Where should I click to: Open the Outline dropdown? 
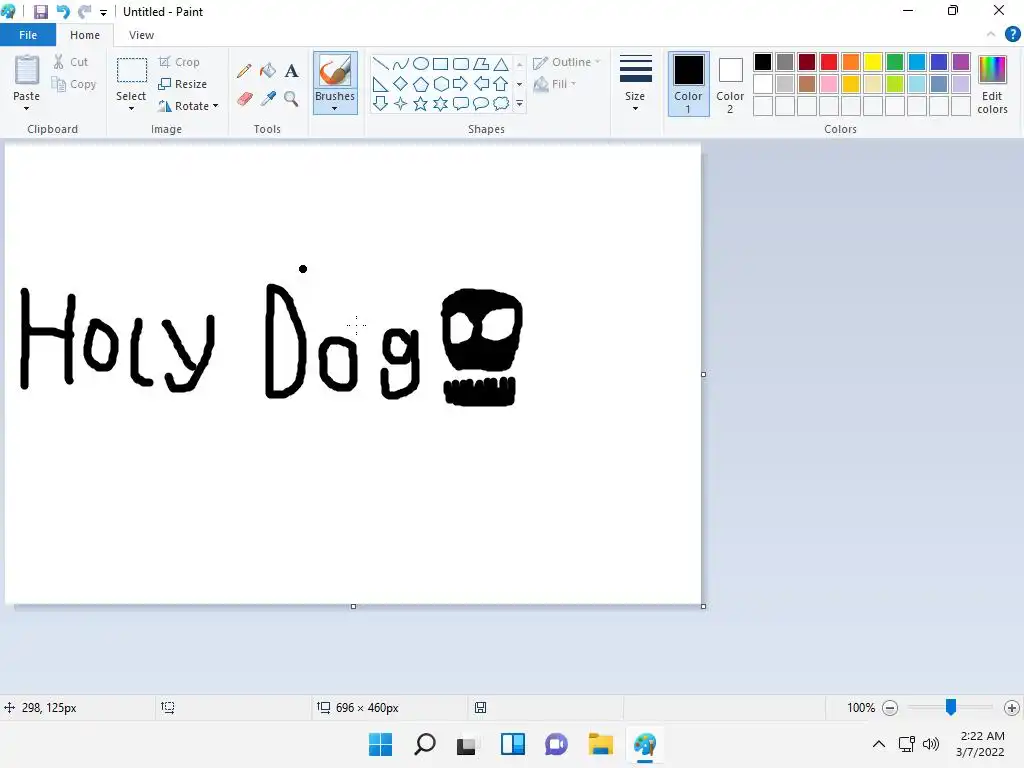[566, 62]
